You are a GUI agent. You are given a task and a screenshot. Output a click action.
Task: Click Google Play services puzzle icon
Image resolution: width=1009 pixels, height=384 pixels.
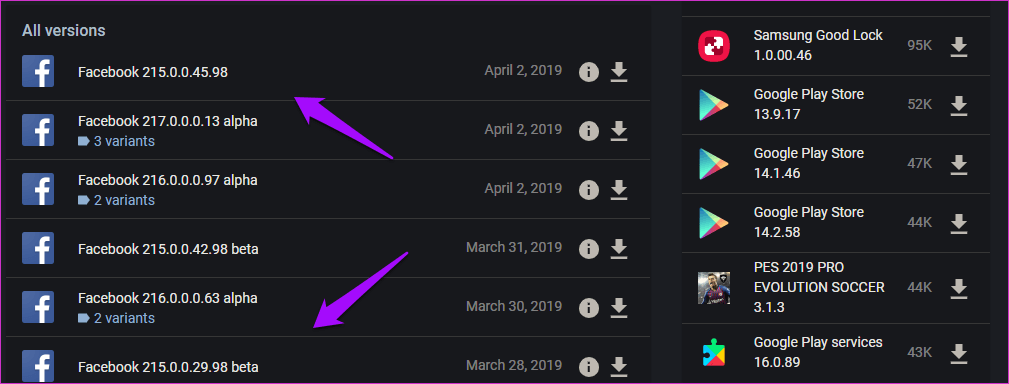click(714, 352)
